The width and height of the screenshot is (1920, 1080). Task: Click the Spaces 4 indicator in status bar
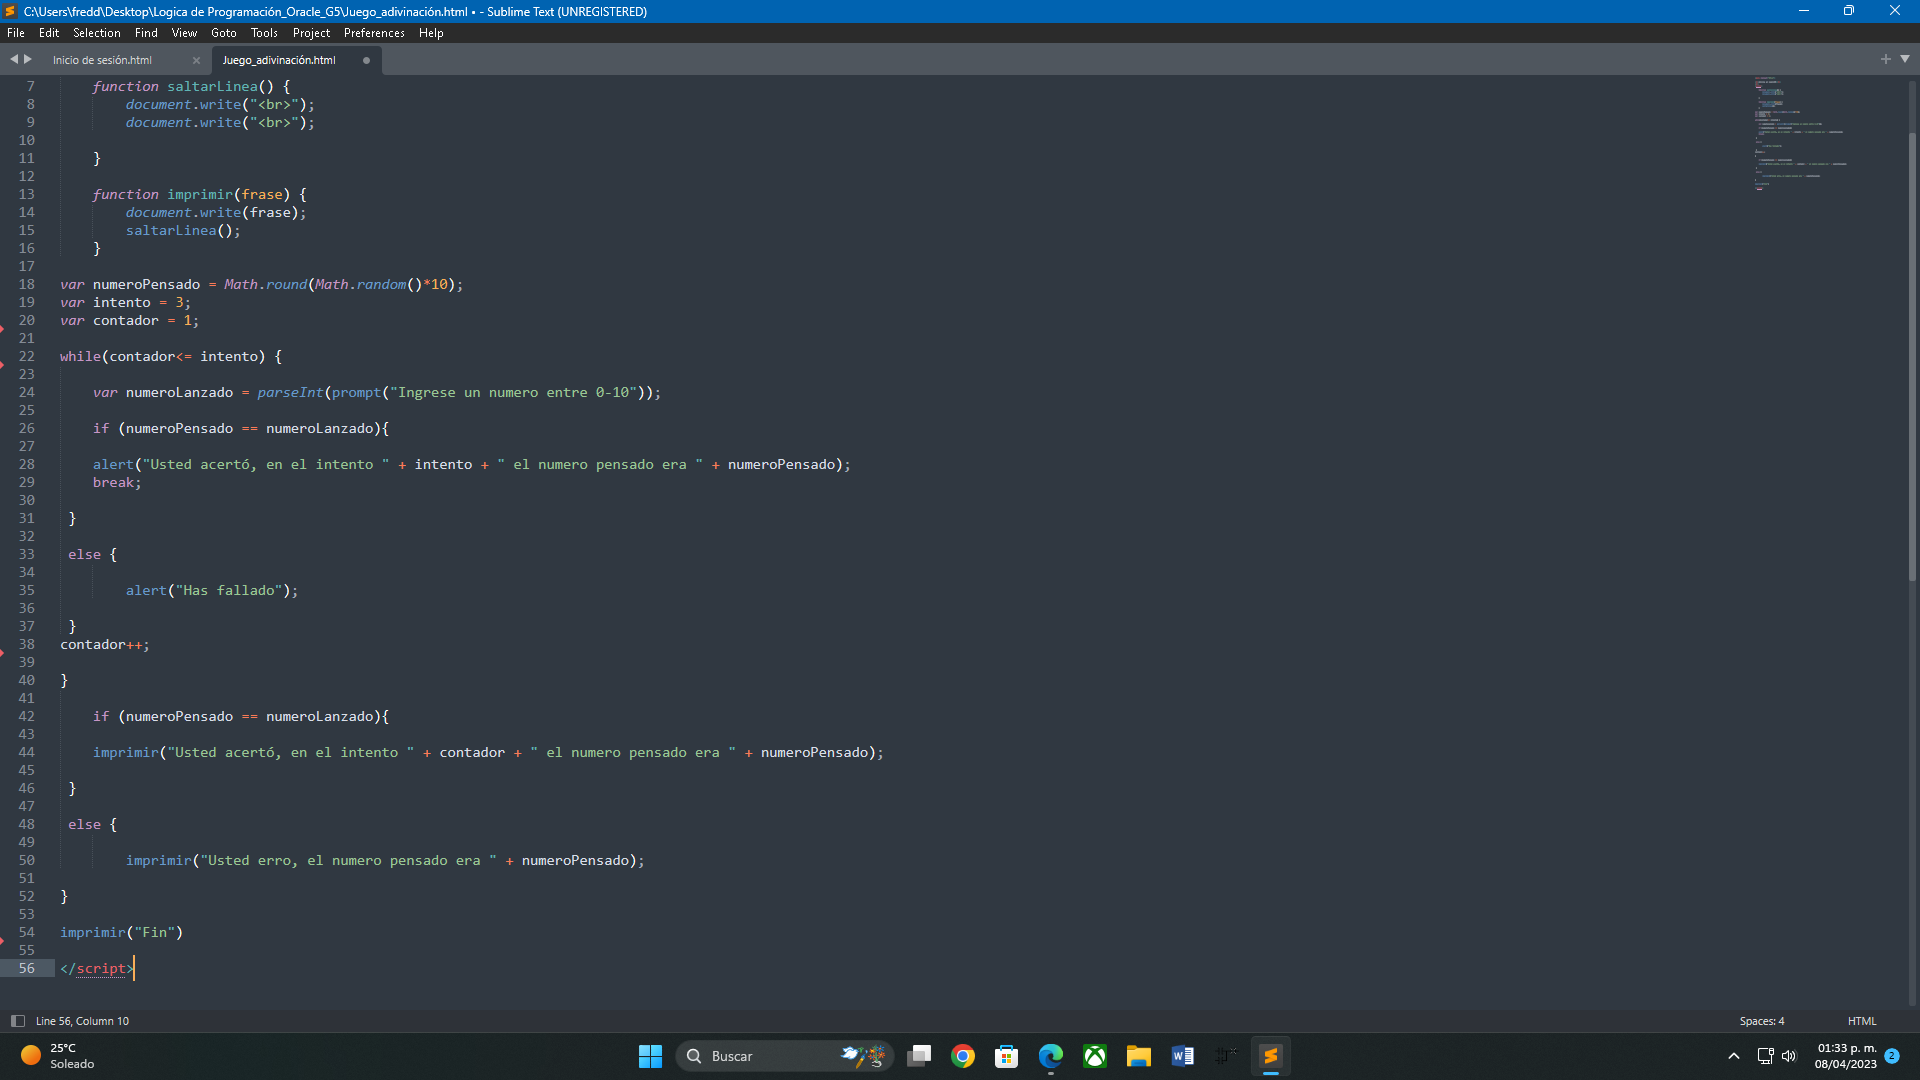coord(1762,1021)
